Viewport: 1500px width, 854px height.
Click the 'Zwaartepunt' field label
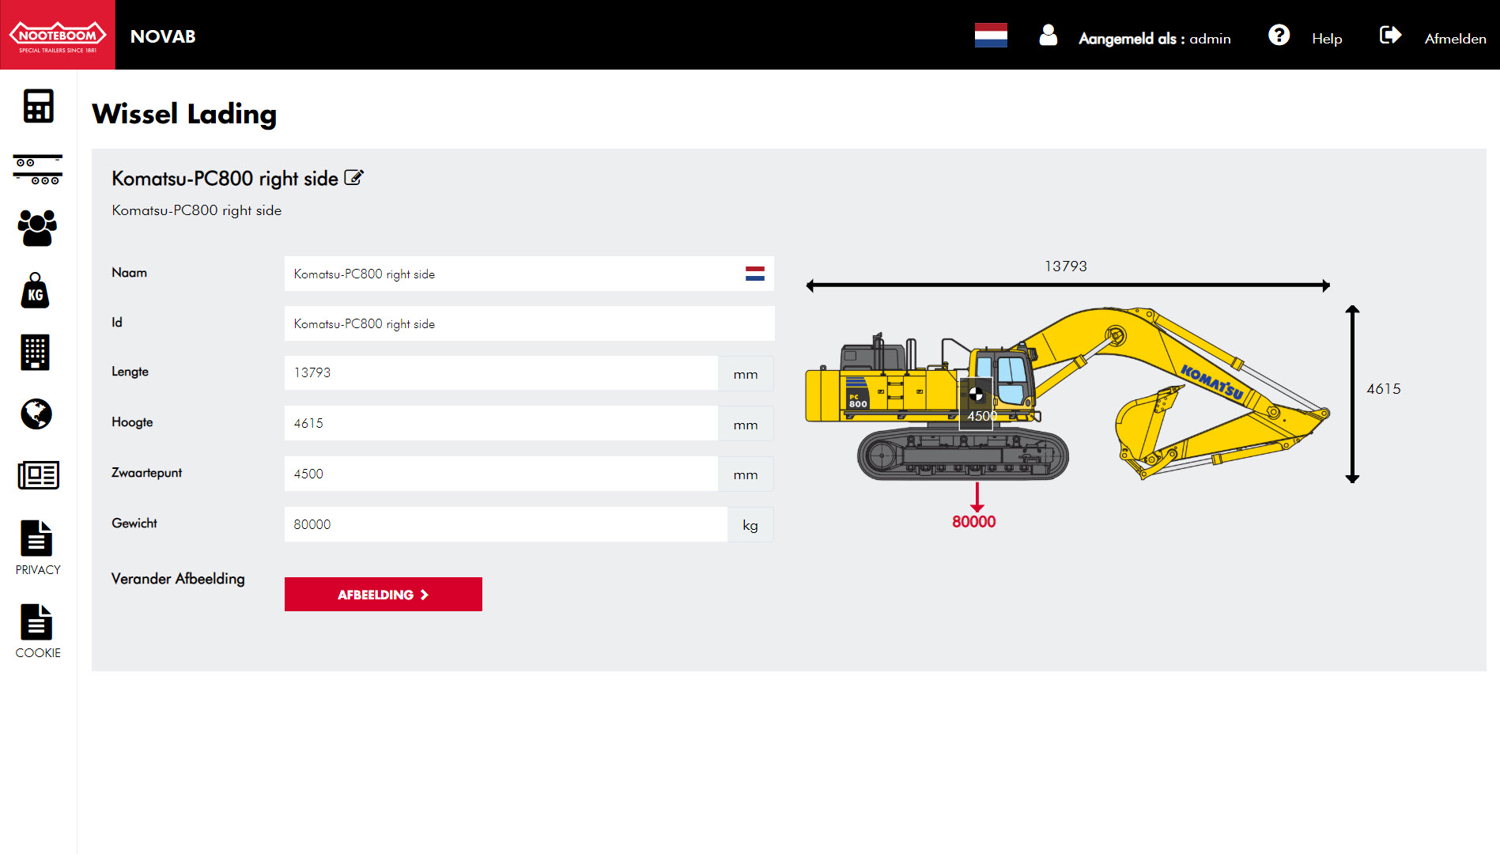pos(147,472)
